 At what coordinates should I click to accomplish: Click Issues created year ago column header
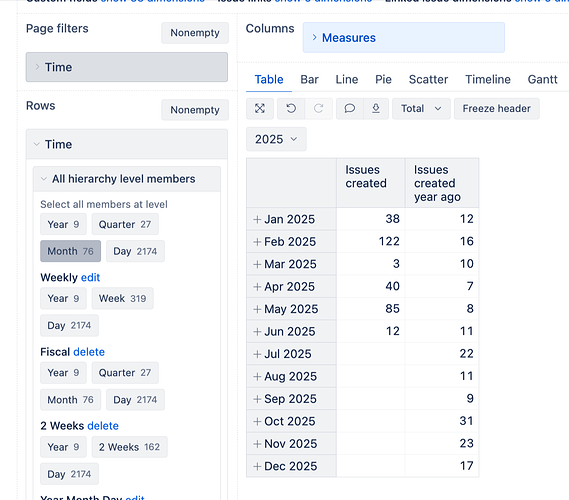[442, 183]
